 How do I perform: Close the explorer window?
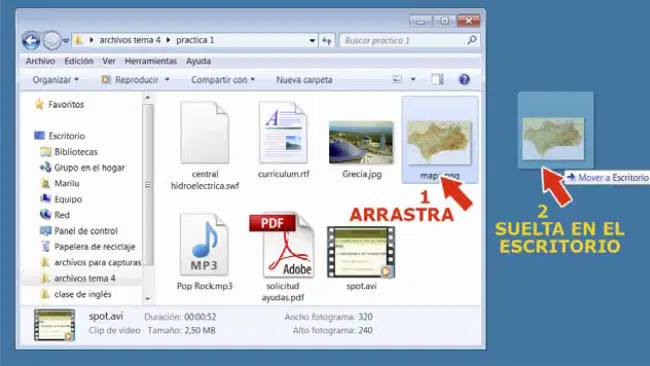[468, 21]
